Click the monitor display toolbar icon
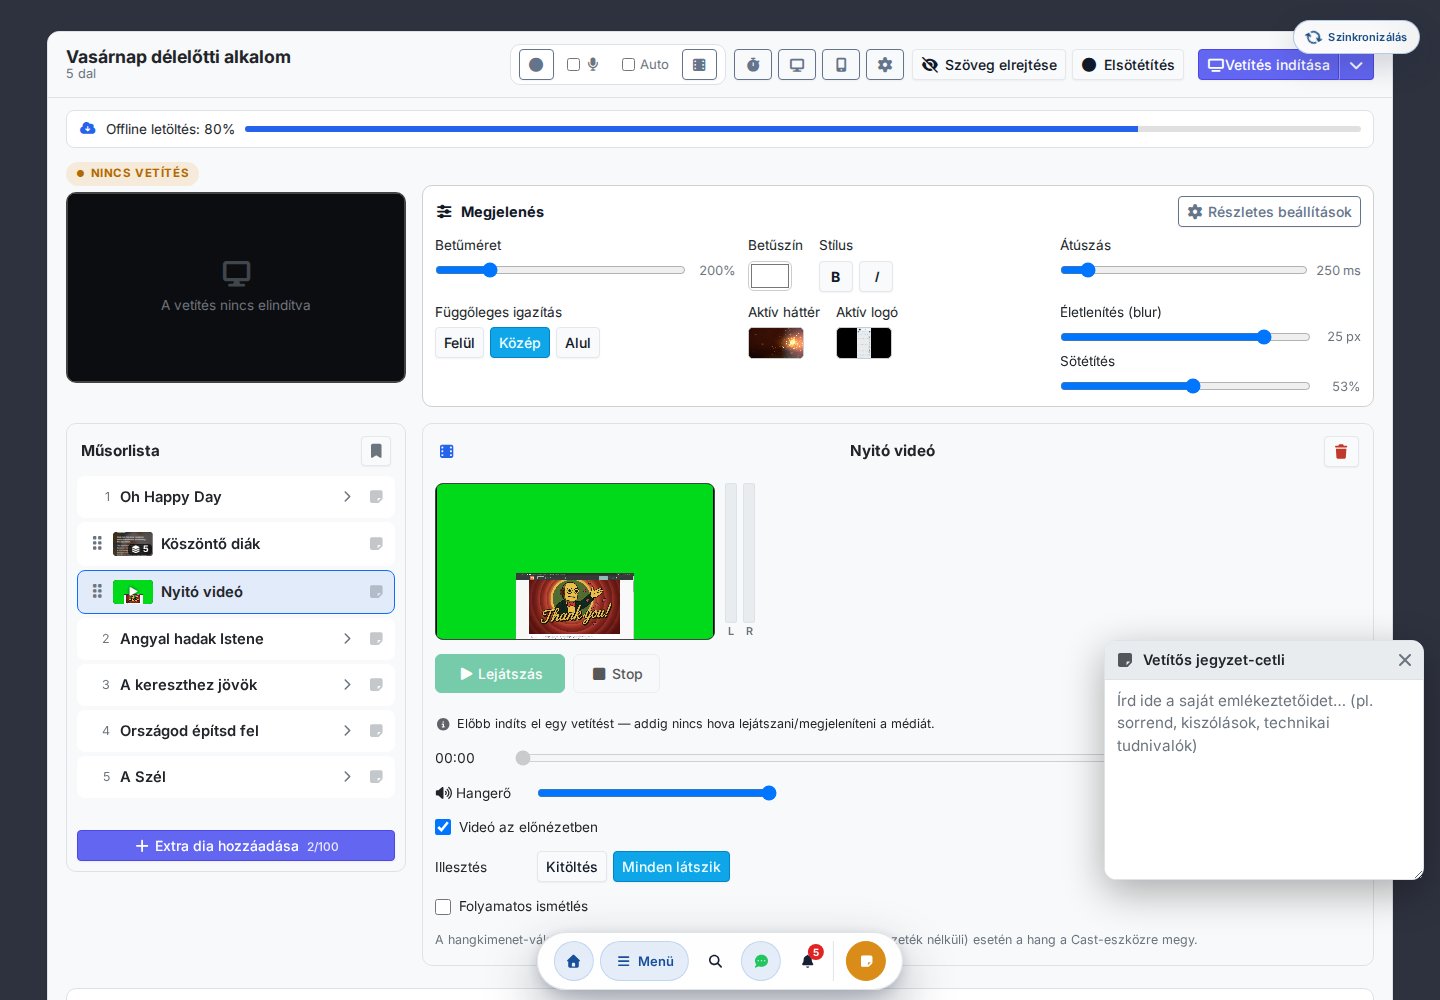The image size is (1440, 1000). pyautogui.click(x=797, y=65)
